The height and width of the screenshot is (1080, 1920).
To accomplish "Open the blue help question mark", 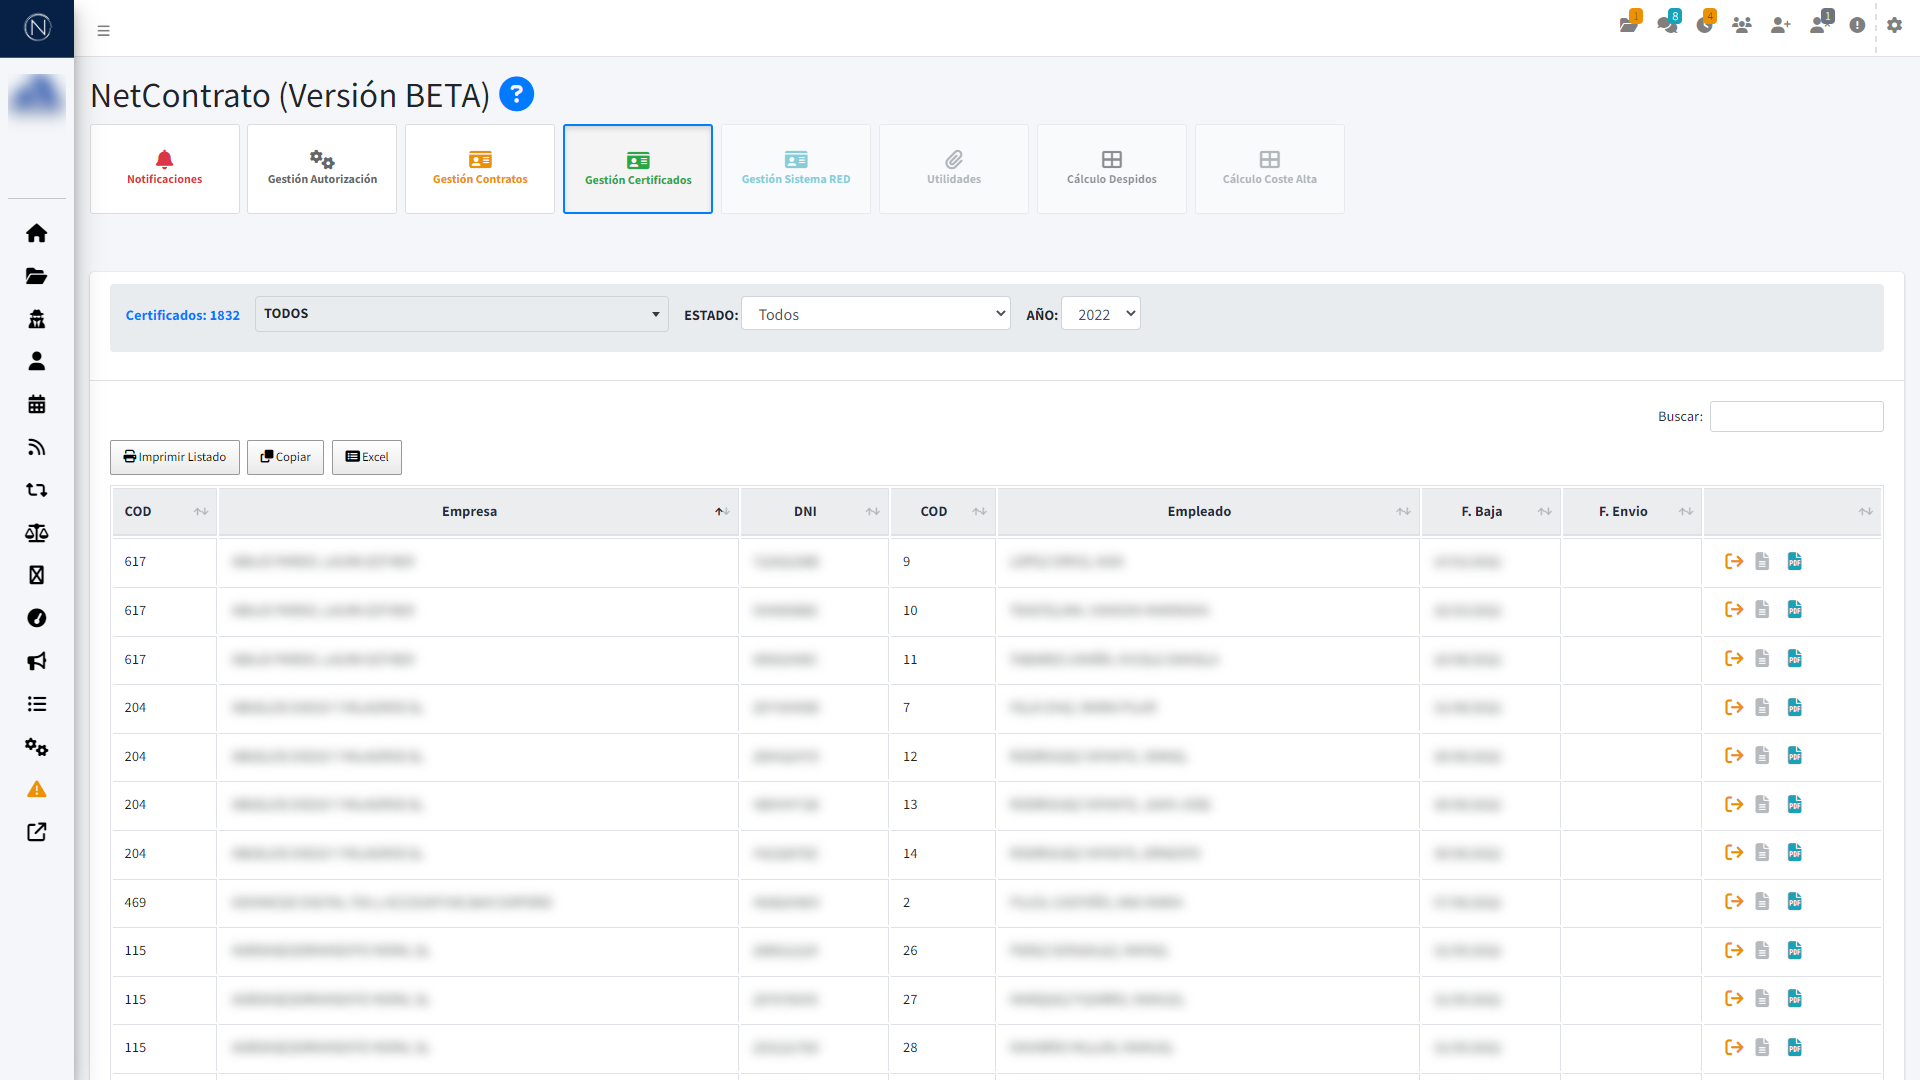I will pyautogui.click(x=516, y=95).
